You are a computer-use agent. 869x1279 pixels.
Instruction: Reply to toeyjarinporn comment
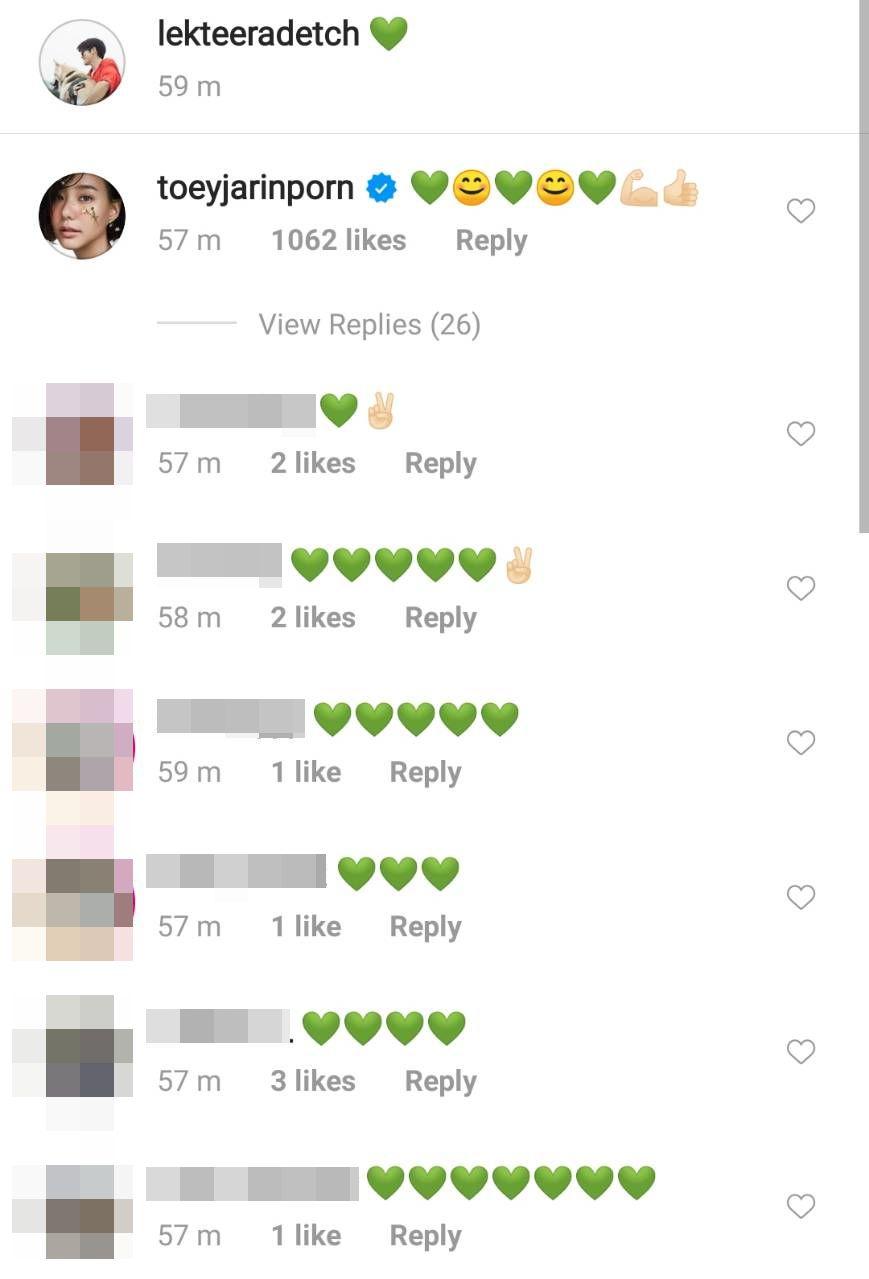[491, 241]
